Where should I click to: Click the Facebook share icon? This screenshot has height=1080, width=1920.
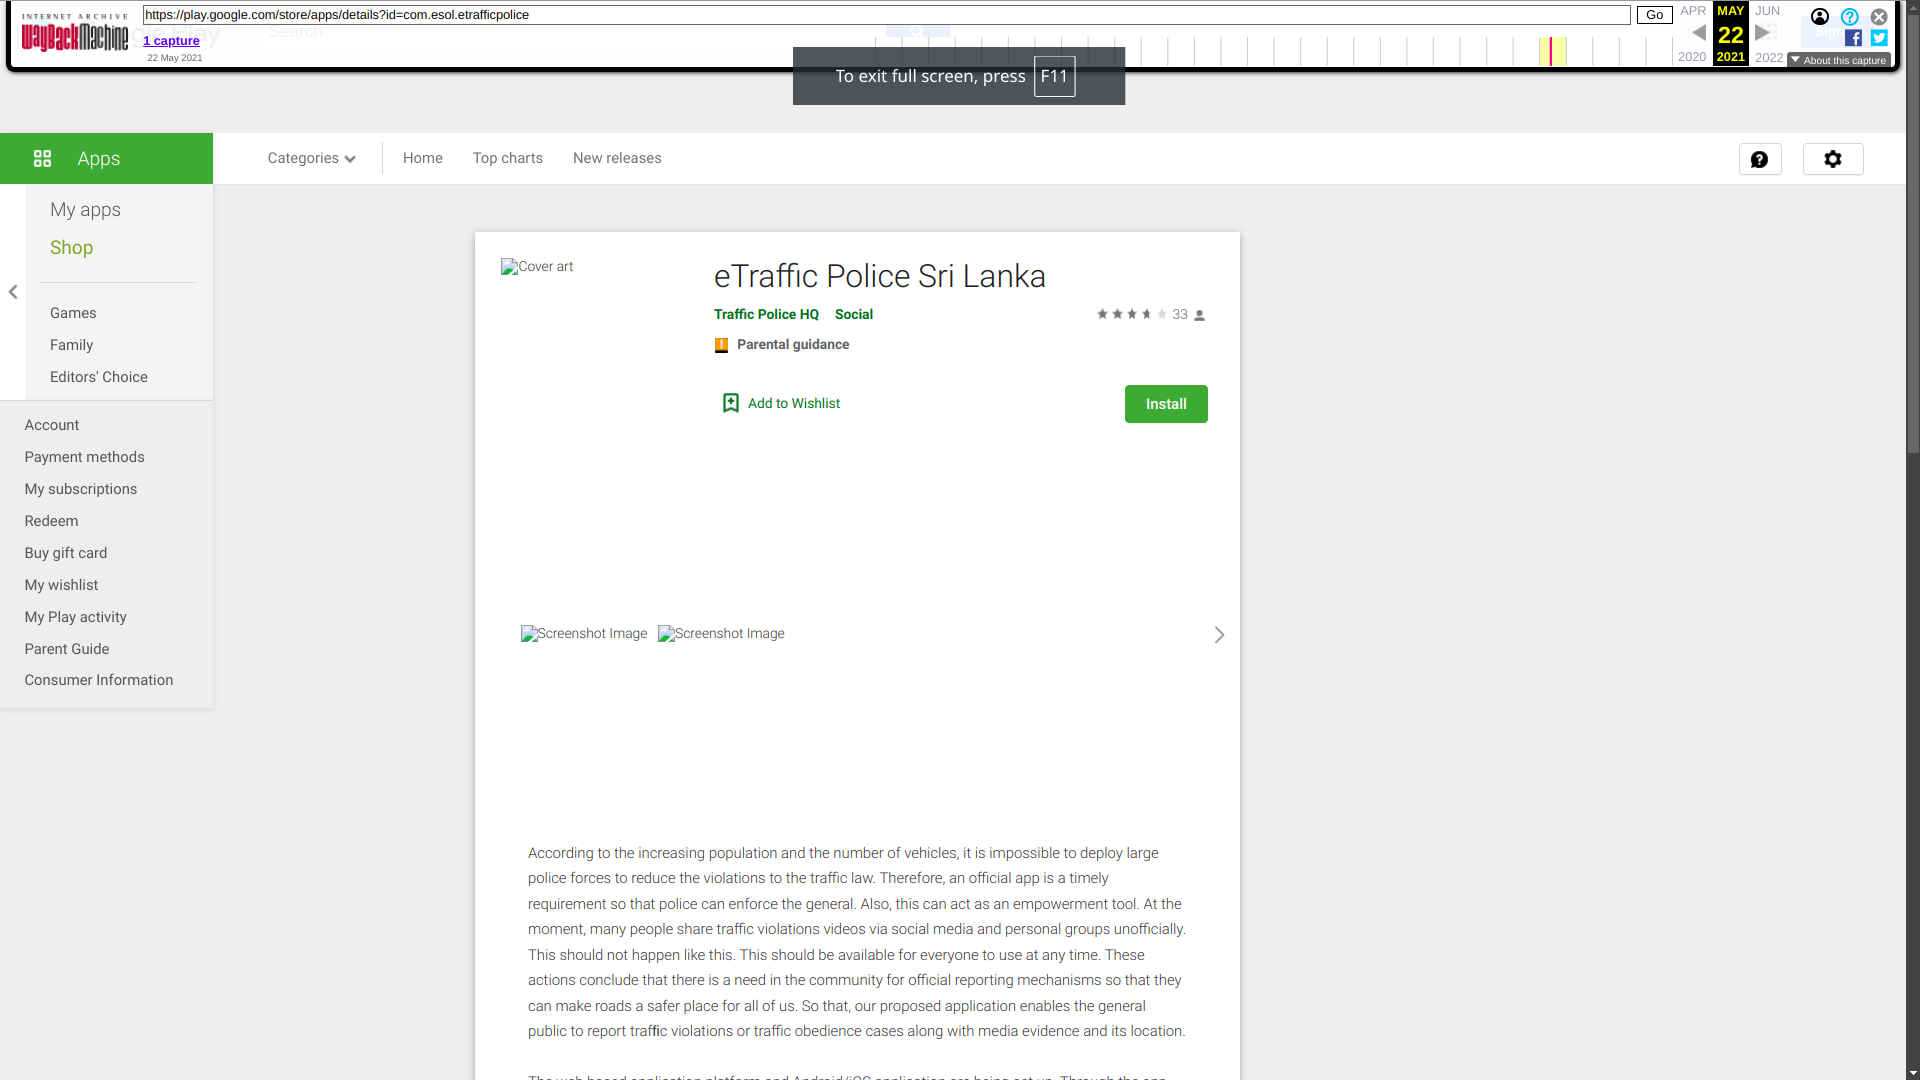click(x=1853, y=38)
